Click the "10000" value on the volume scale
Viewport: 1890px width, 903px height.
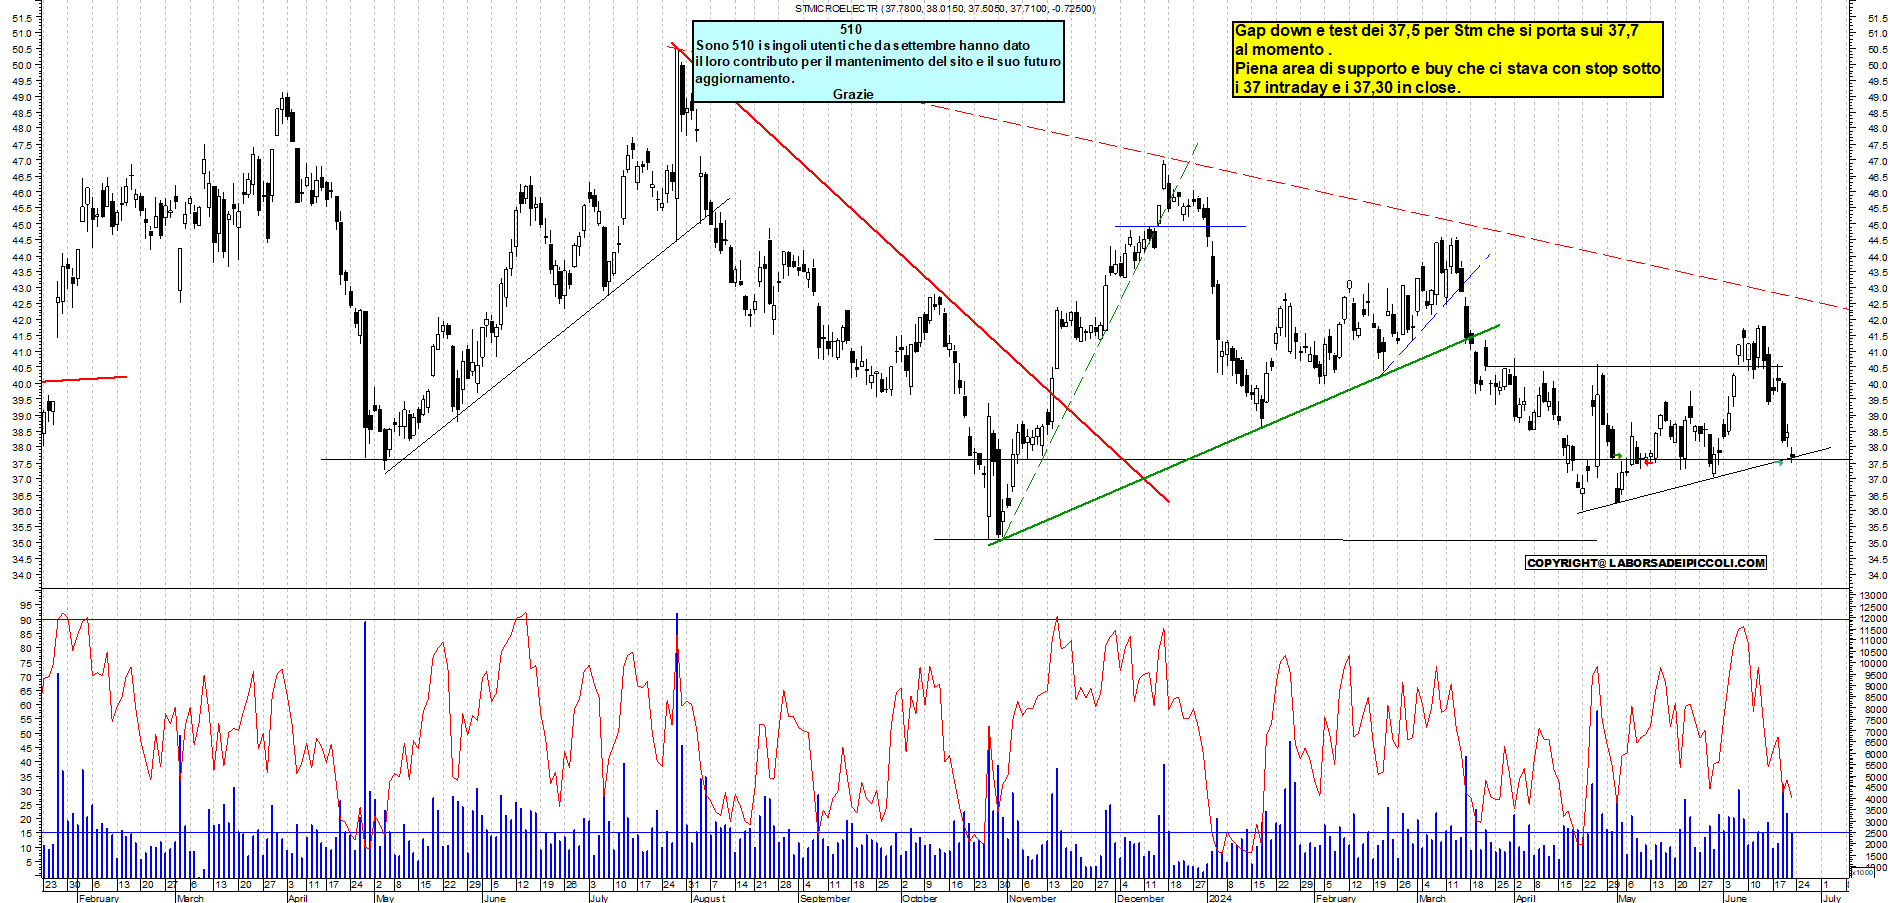pyautogui.click(x=1872, y=664)
